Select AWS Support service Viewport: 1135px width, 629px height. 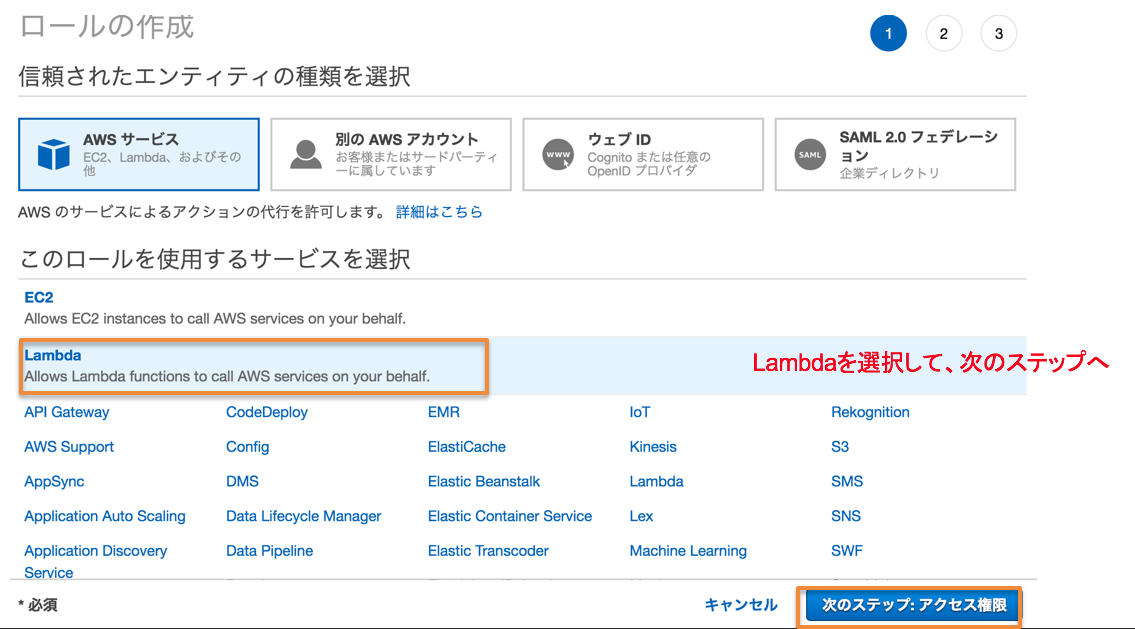tap(69, 447)
